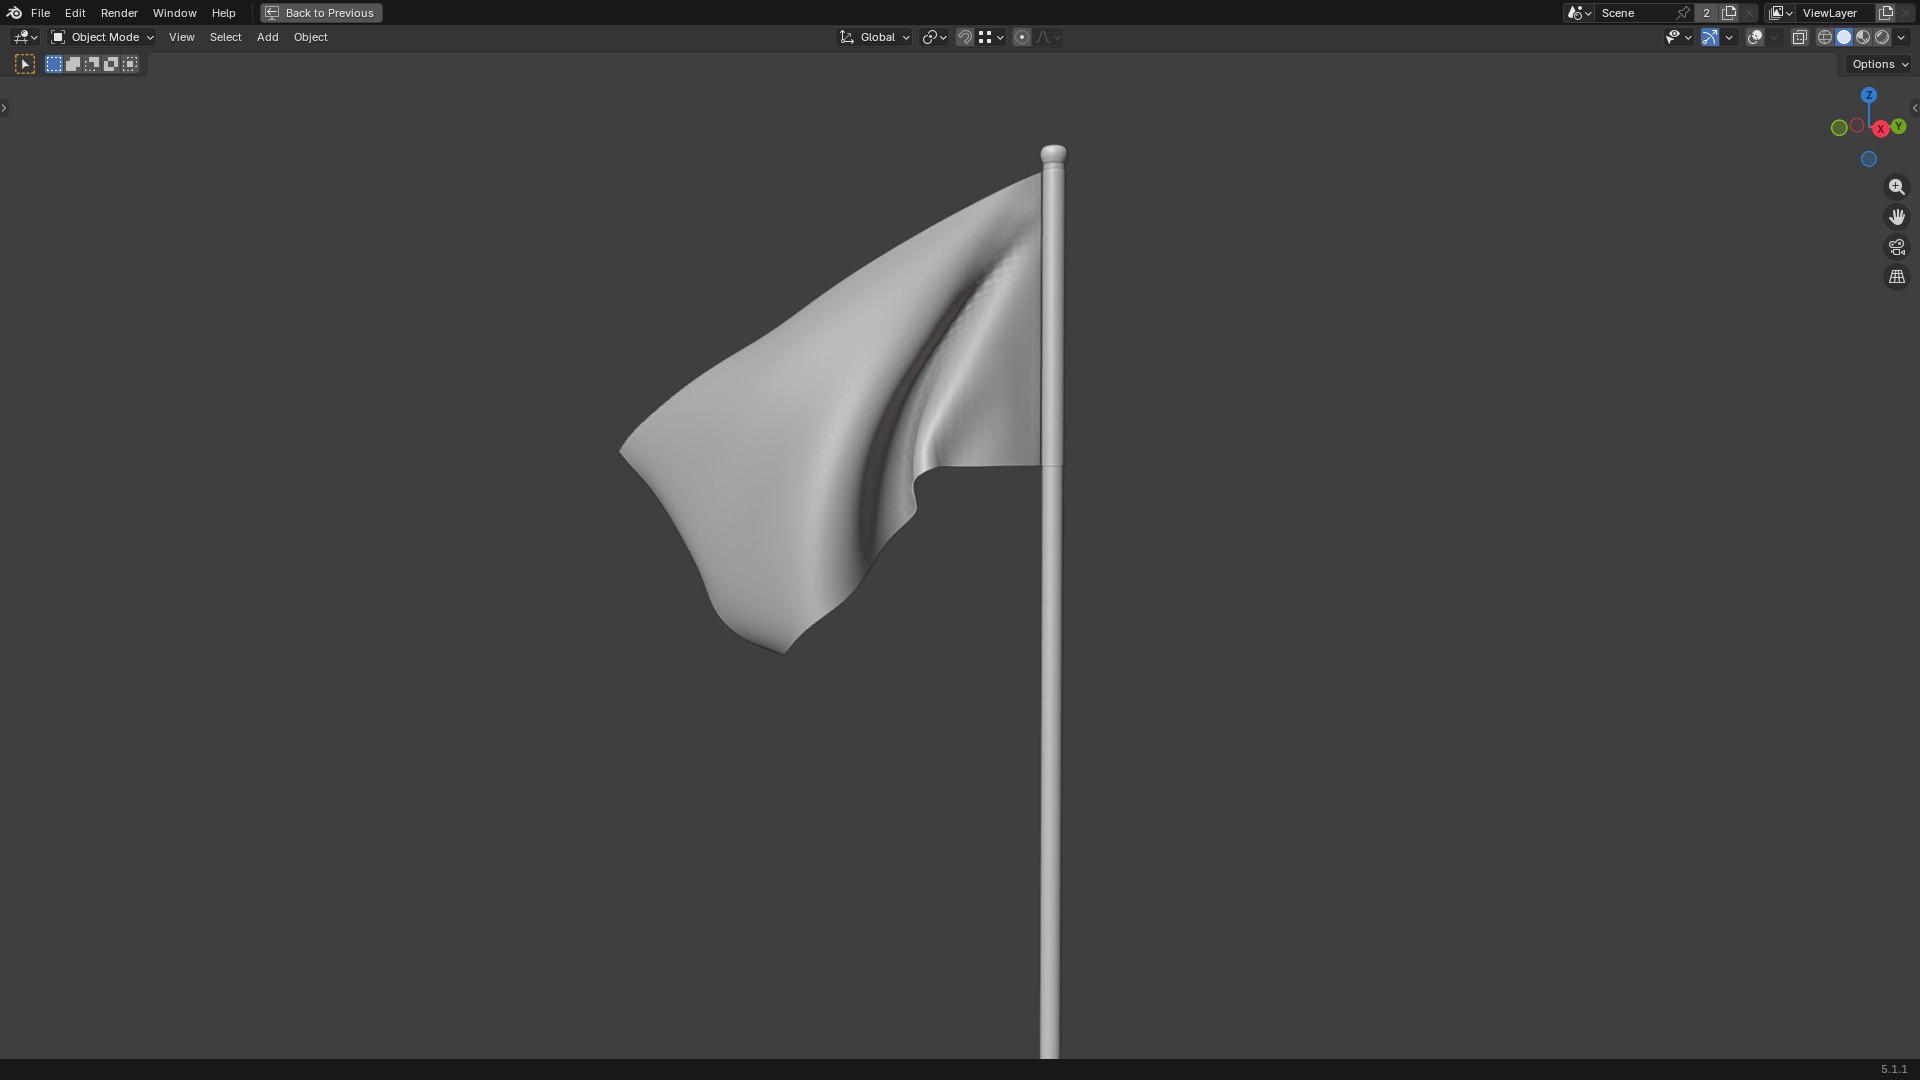Click the ViewLayer name field
Image resolution: width=1920 pixels, height=1080 pixels.
click(x=1836, y=13)
